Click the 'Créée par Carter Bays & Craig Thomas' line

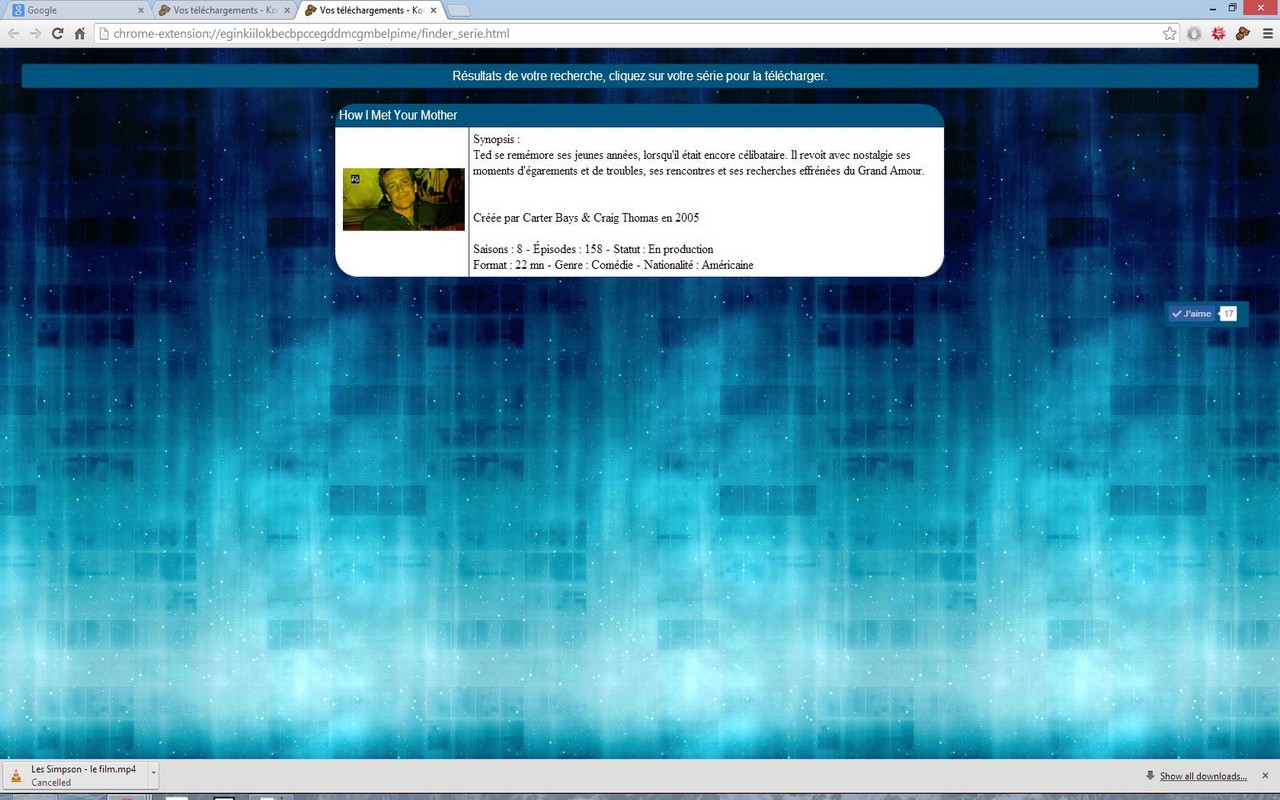pyautogui.click(x=586, y=218)
